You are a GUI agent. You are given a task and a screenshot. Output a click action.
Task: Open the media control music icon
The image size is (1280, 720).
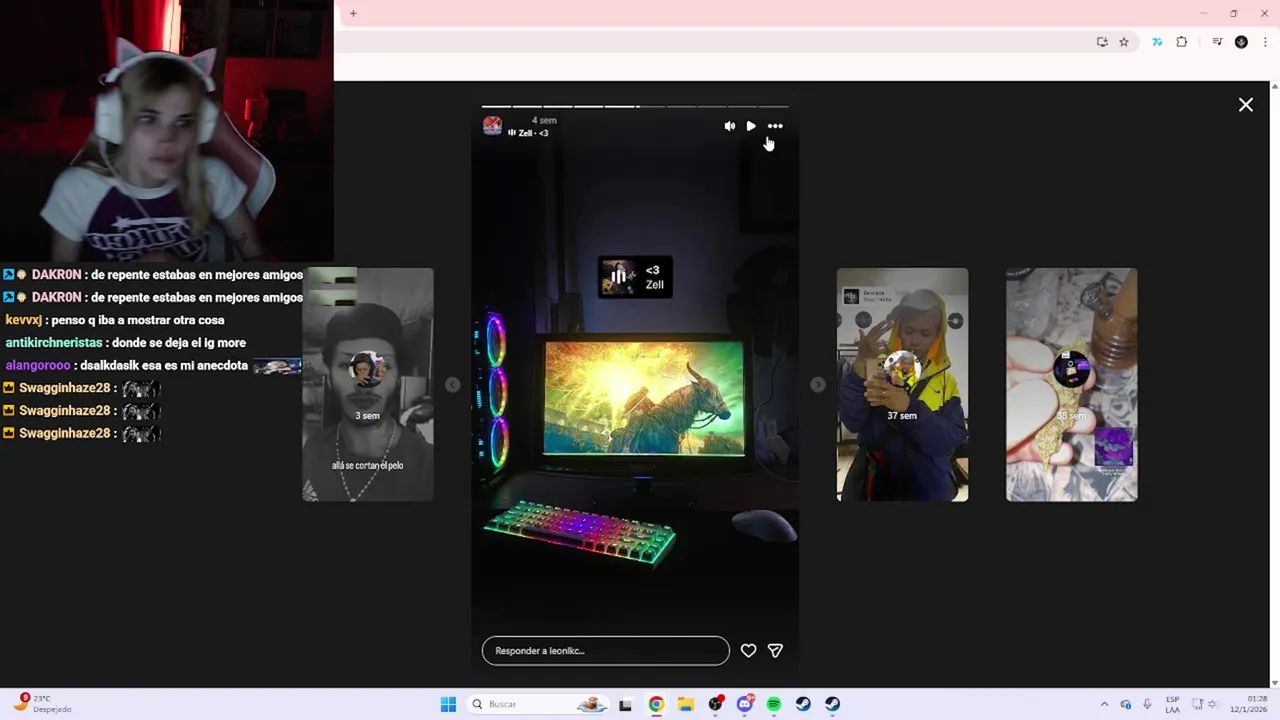tap(1217, 42)
